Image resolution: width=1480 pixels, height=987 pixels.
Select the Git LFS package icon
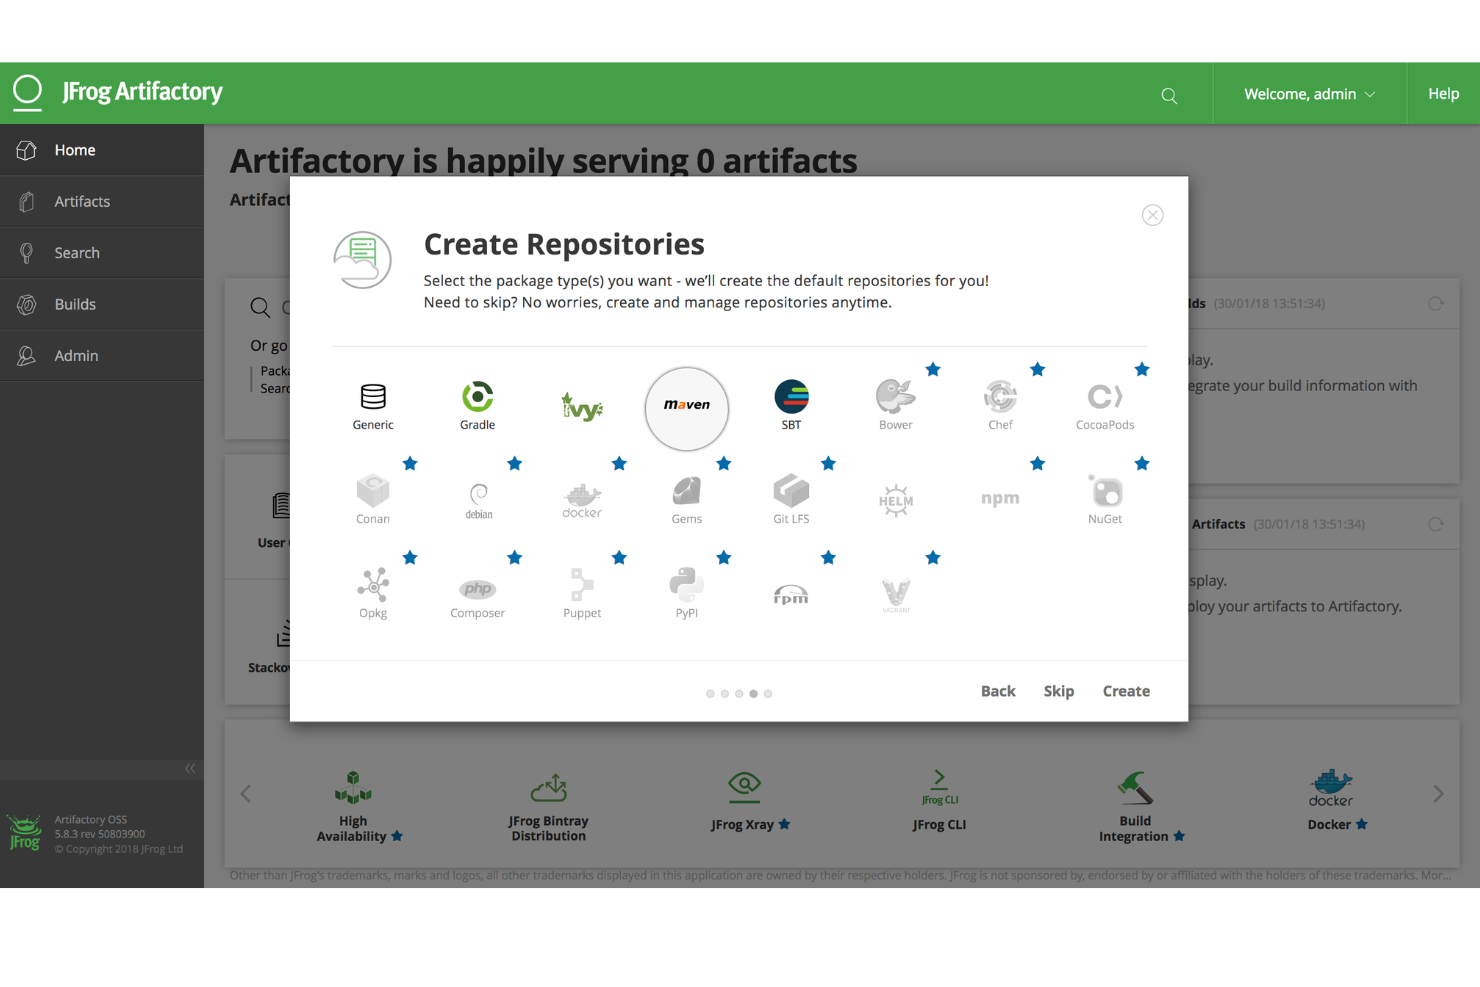tap(791, 491)
